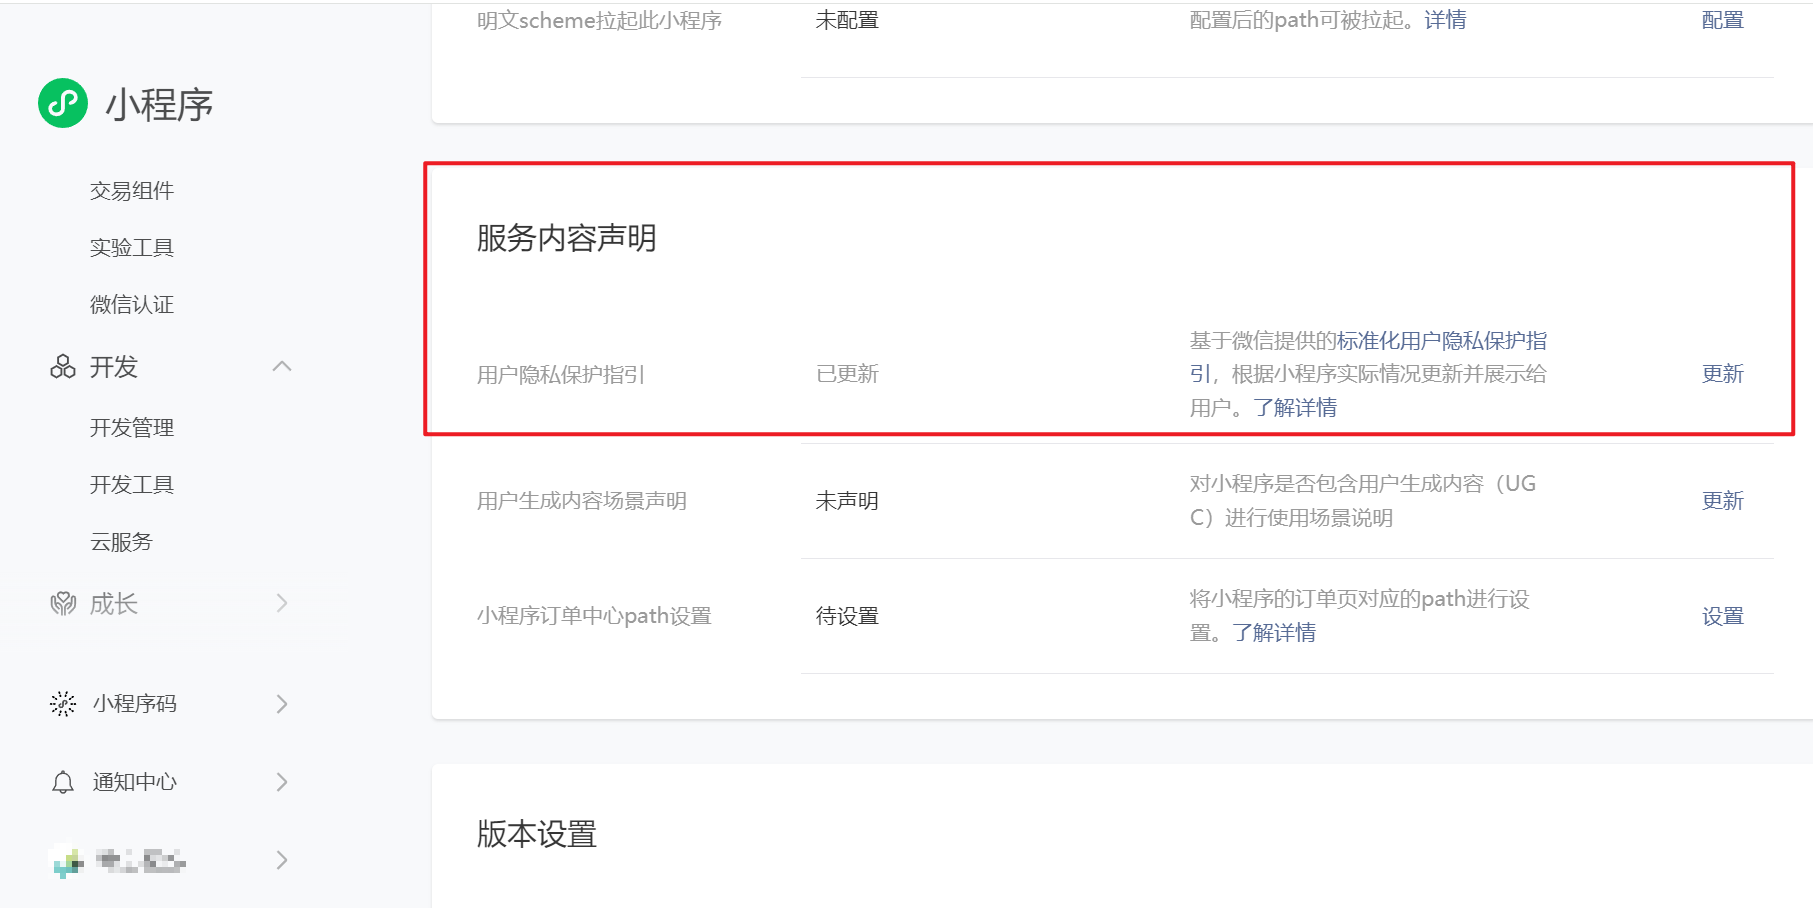This screenshot has width=1813, height=908.
Task: Expand the account section chevron
Action: coord(282,860)
